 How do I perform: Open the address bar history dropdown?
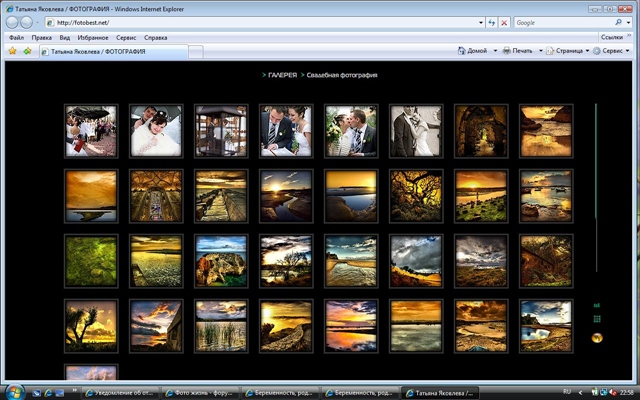coord(476,22)
